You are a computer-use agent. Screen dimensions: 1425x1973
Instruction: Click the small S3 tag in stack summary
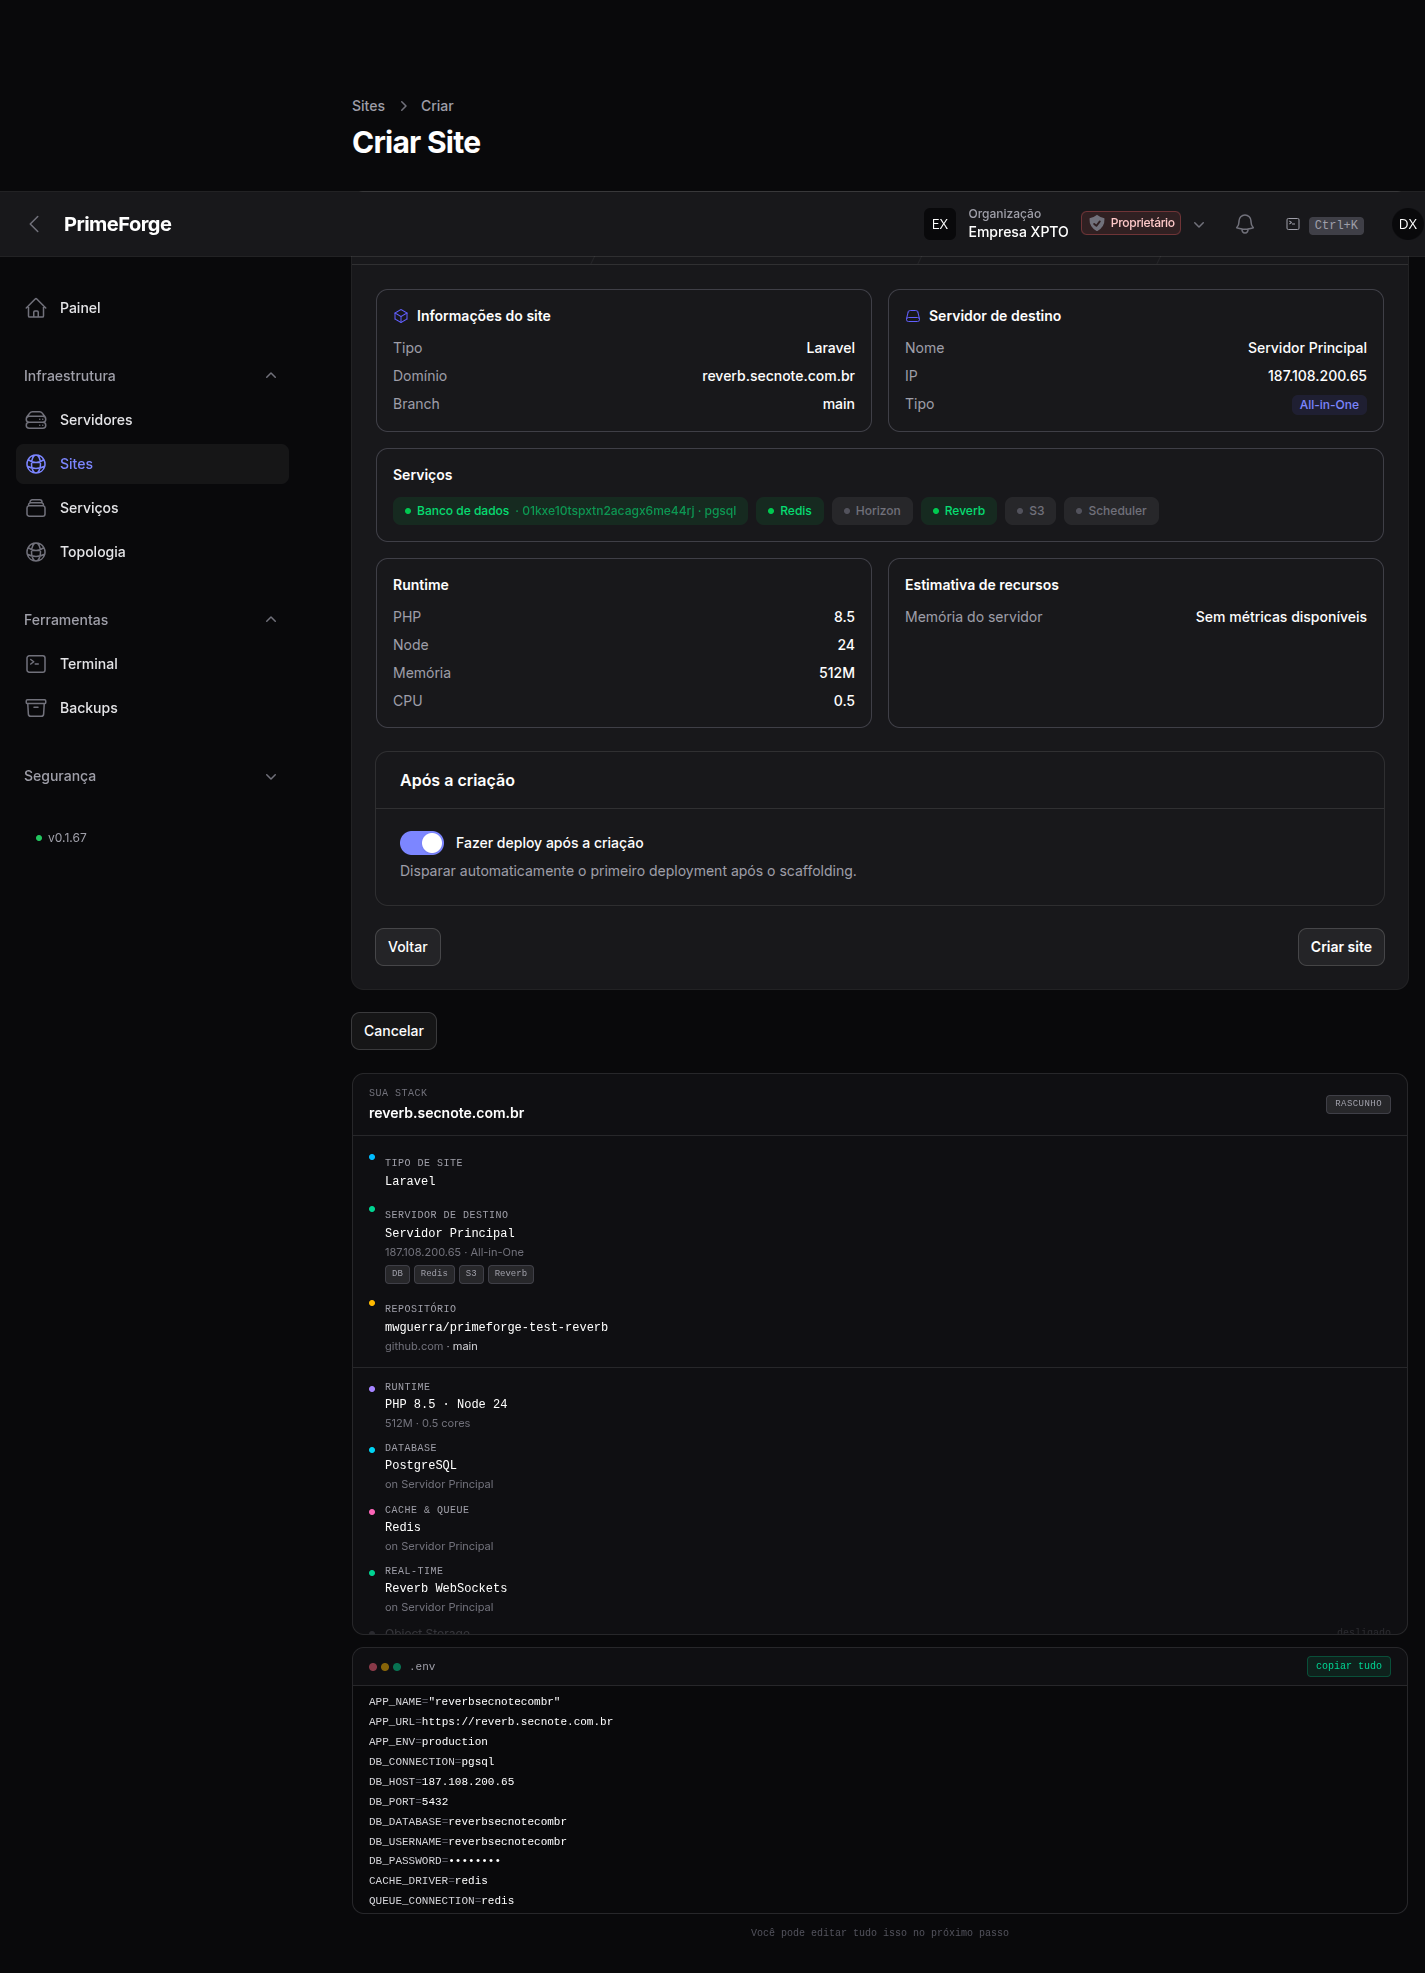[x=471, y=1274]
